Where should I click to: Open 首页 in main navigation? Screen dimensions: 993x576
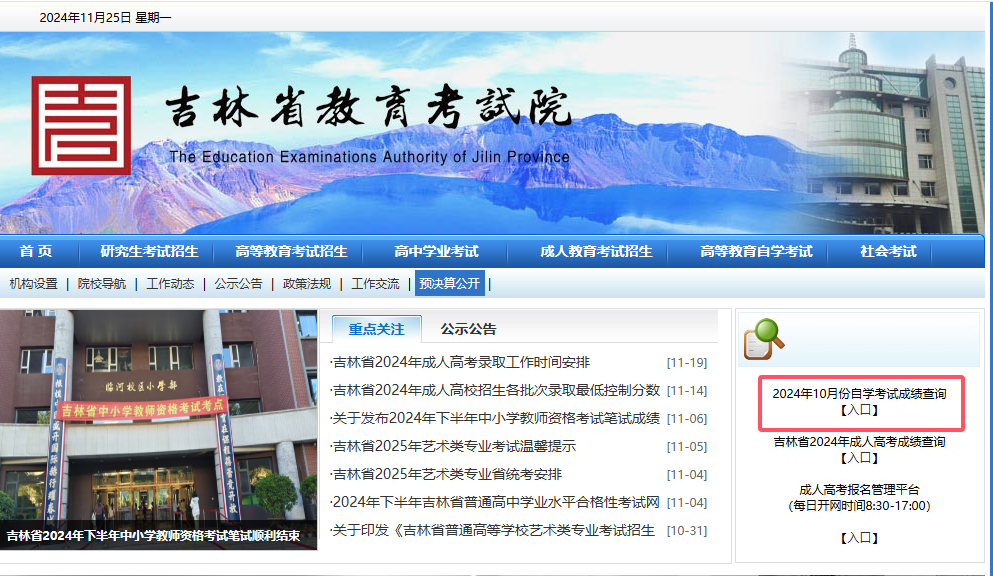point(36,251)
